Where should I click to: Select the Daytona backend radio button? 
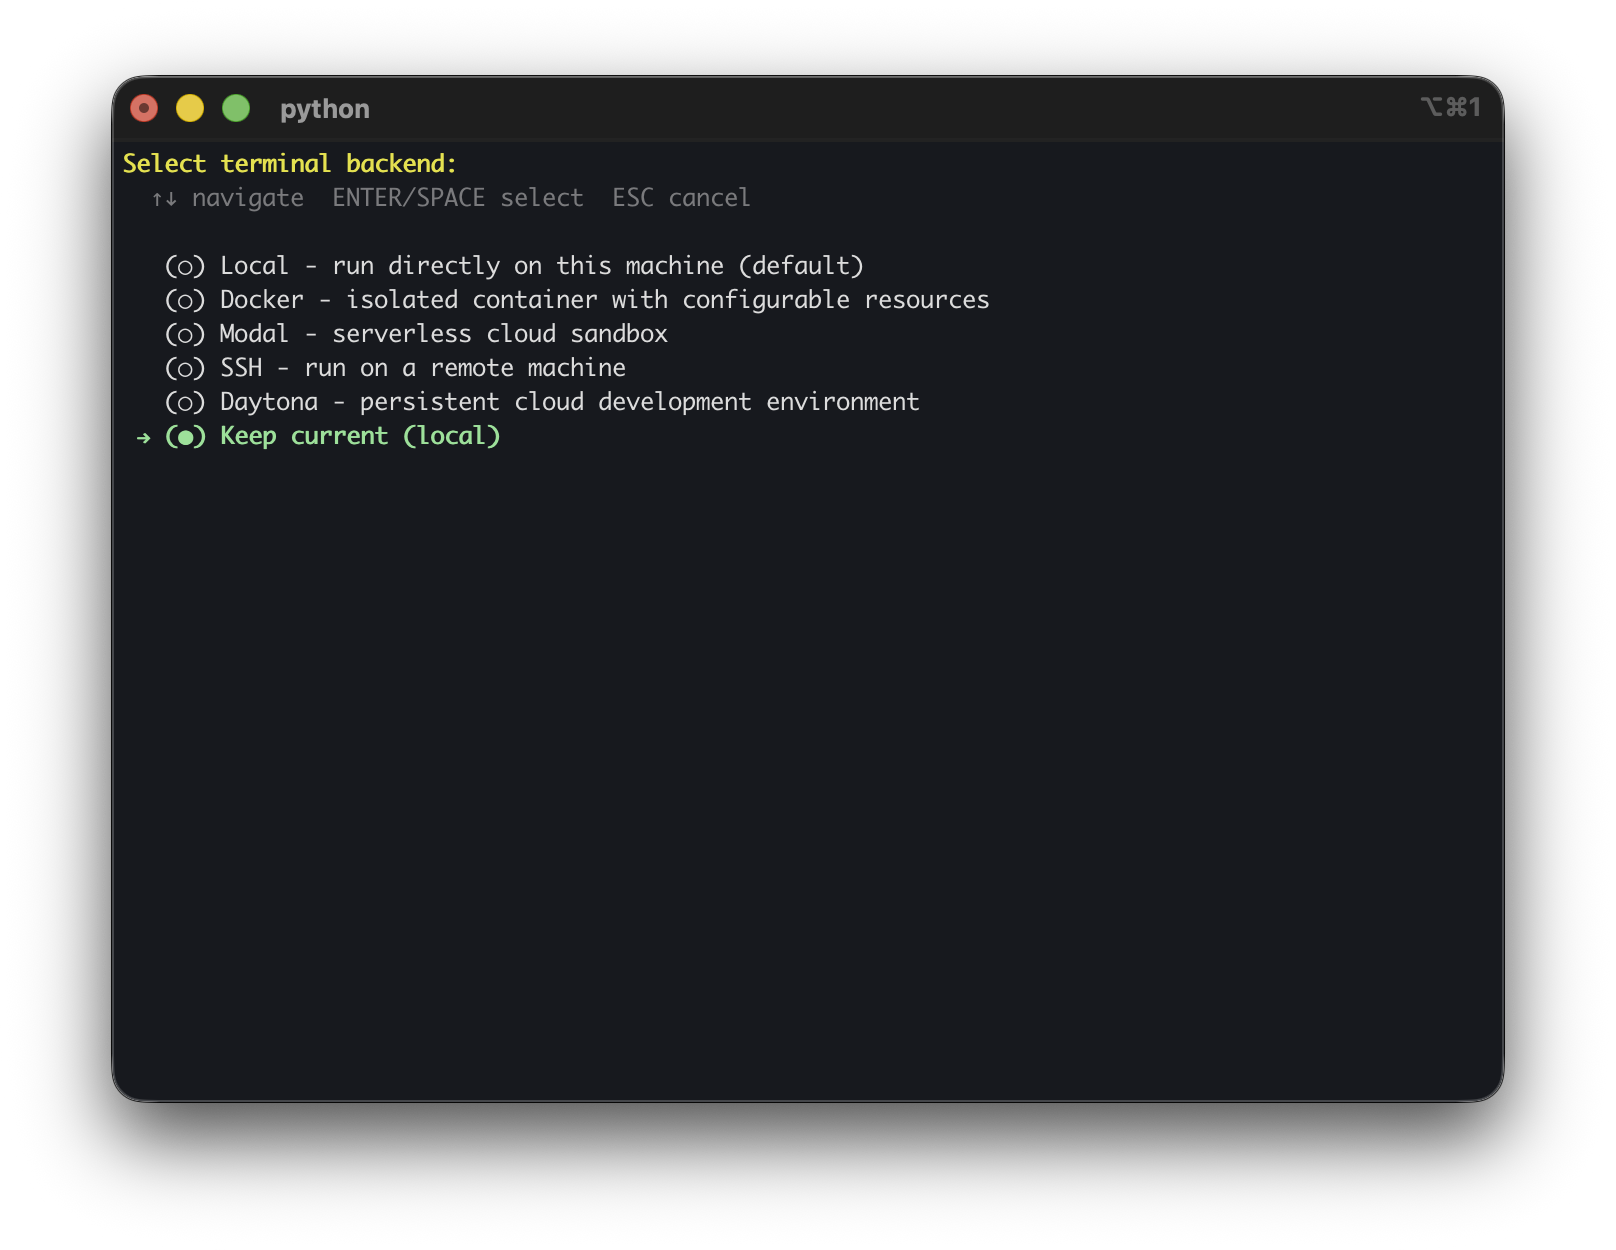(185, 402)
